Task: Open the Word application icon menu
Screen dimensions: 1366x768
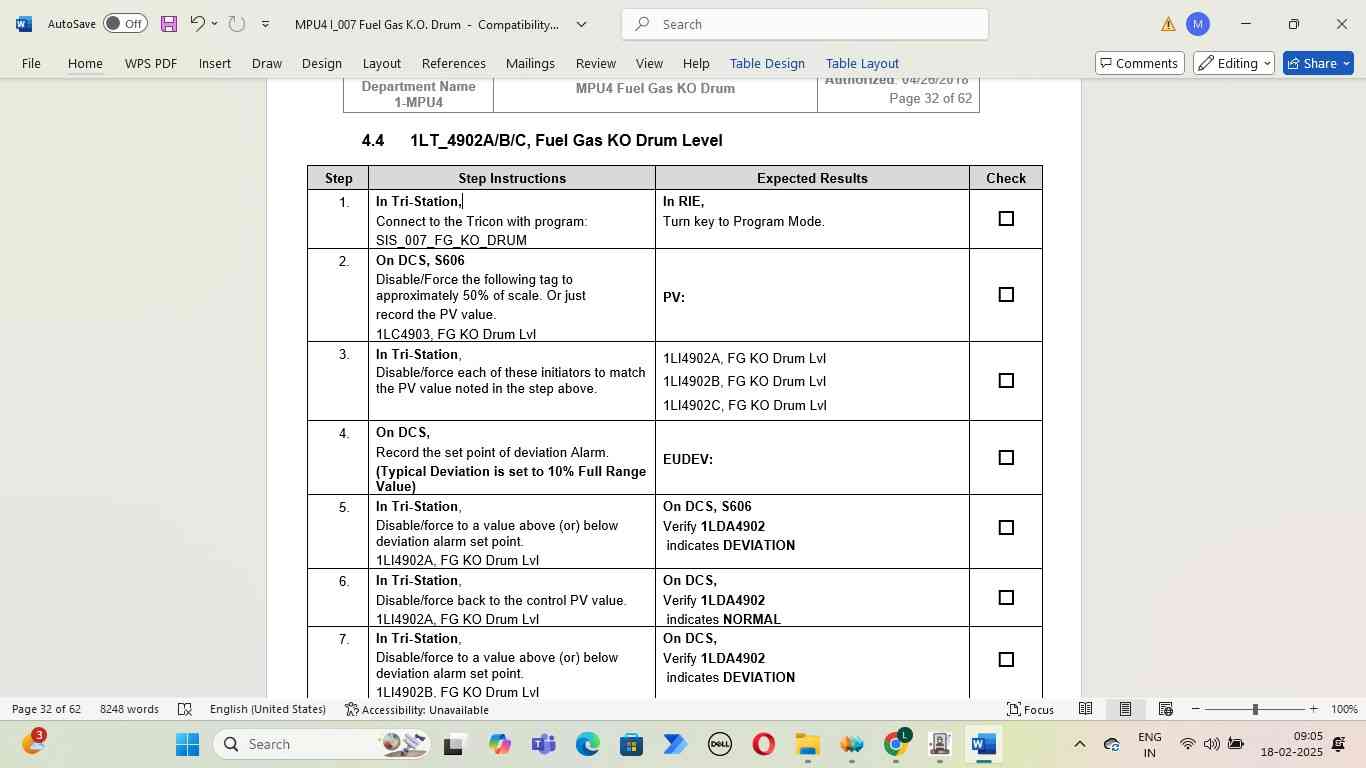Action: (24, 24)
